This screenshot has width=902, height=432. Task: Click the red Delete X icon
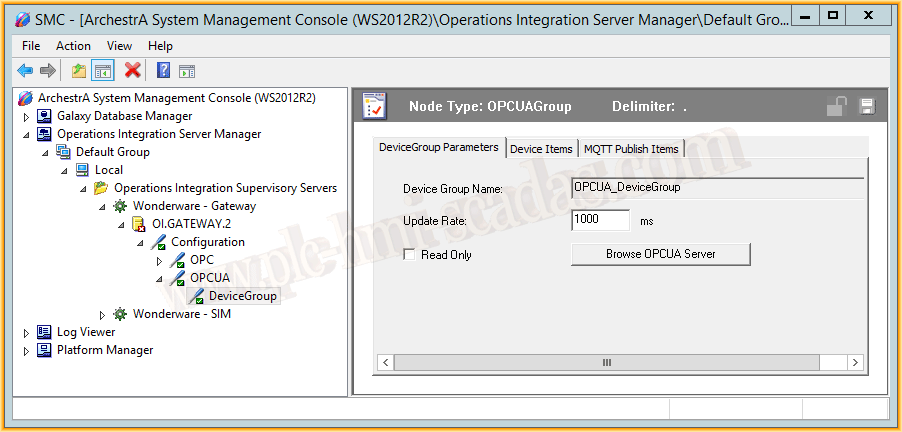point(132,70)
